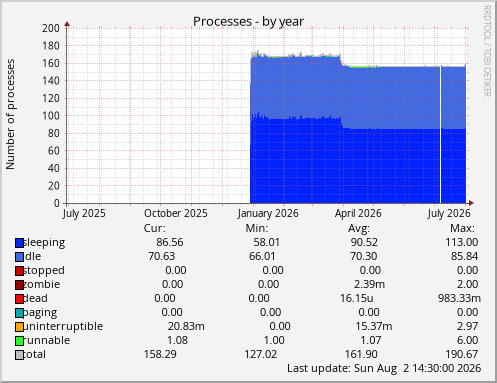Click idle current value 70.63
Screen dimensions: 497x383
[x=162, y=256]
